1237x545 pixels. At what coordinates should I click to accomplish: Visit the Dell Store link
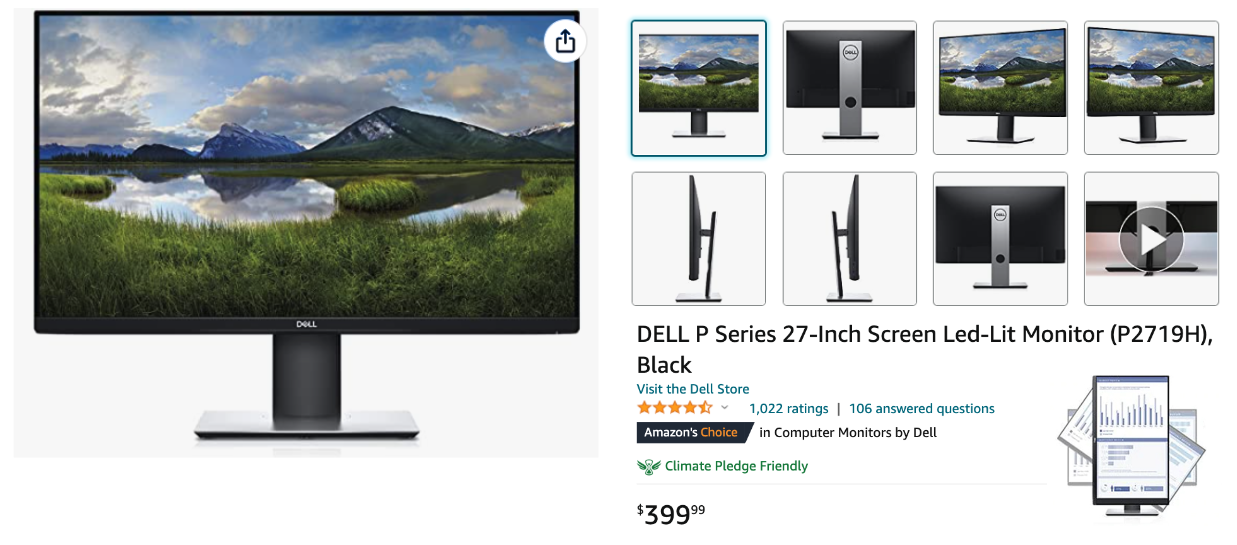[x=693, y=389]
